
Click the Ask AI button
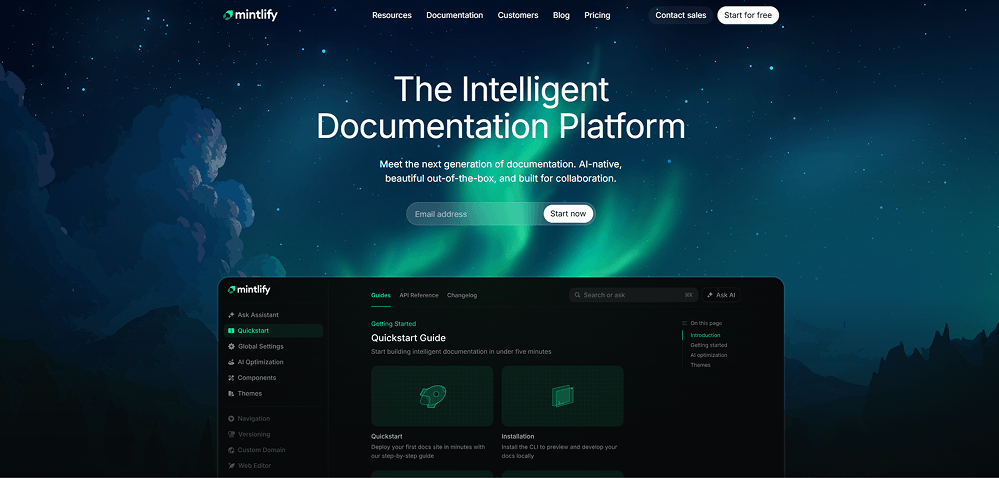tap(721, 295)
